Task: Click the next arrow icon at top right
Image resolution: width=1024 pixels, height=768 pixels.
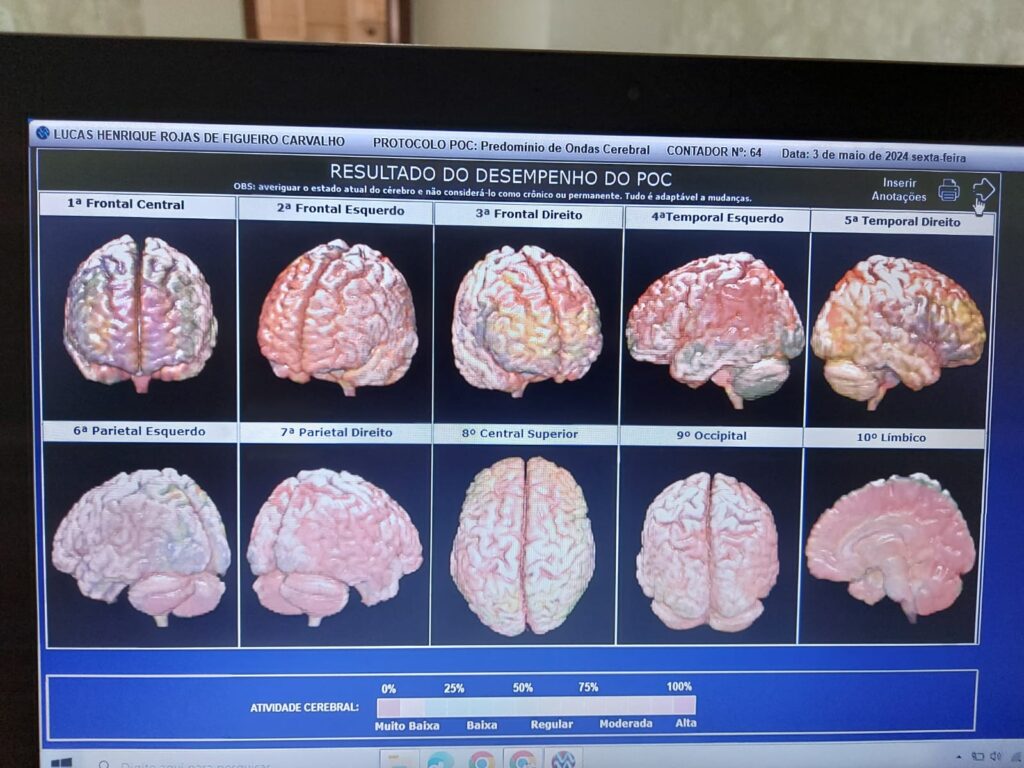Action: pyautogui.click(x=983, y=190)
